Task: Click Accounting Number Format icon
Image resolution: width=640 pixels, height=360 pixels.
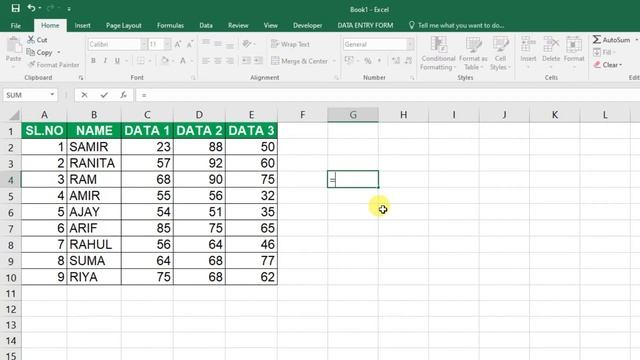Action: tap(349, 61)
